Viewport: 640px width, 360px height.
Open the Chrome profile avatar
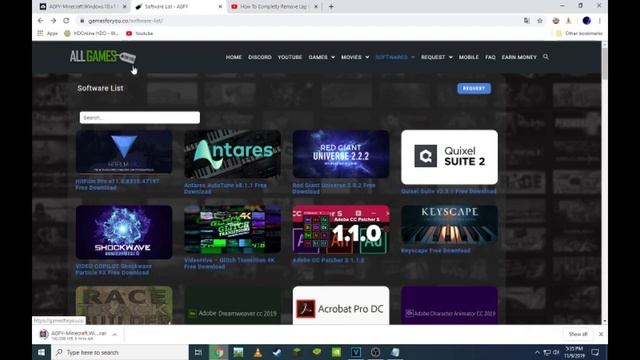[587, 21]
